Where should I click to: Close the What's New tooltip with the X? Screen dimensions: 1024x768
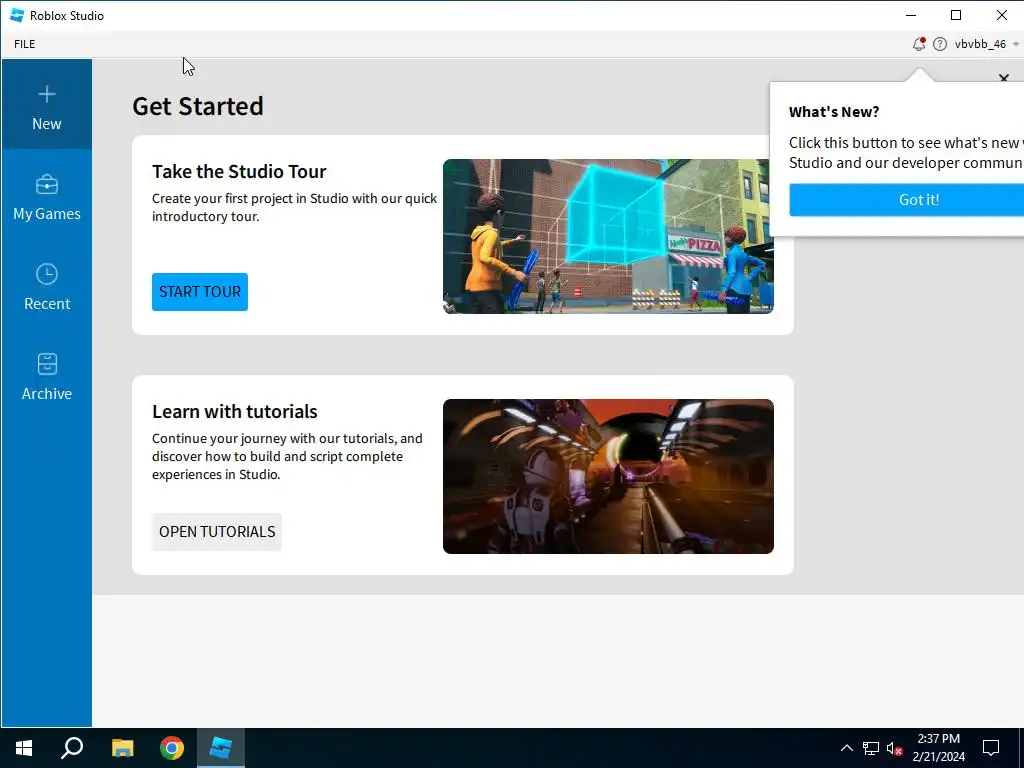pyautogui.click(x=1004, y=78)
